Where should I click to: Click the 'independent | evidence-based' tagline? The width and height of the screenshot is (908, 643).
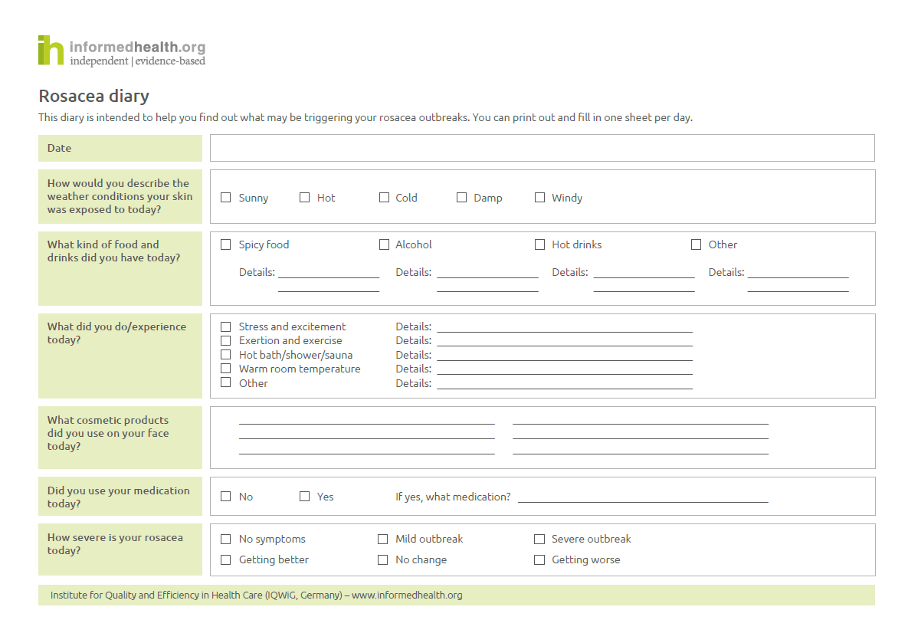(x=138, y=61)
